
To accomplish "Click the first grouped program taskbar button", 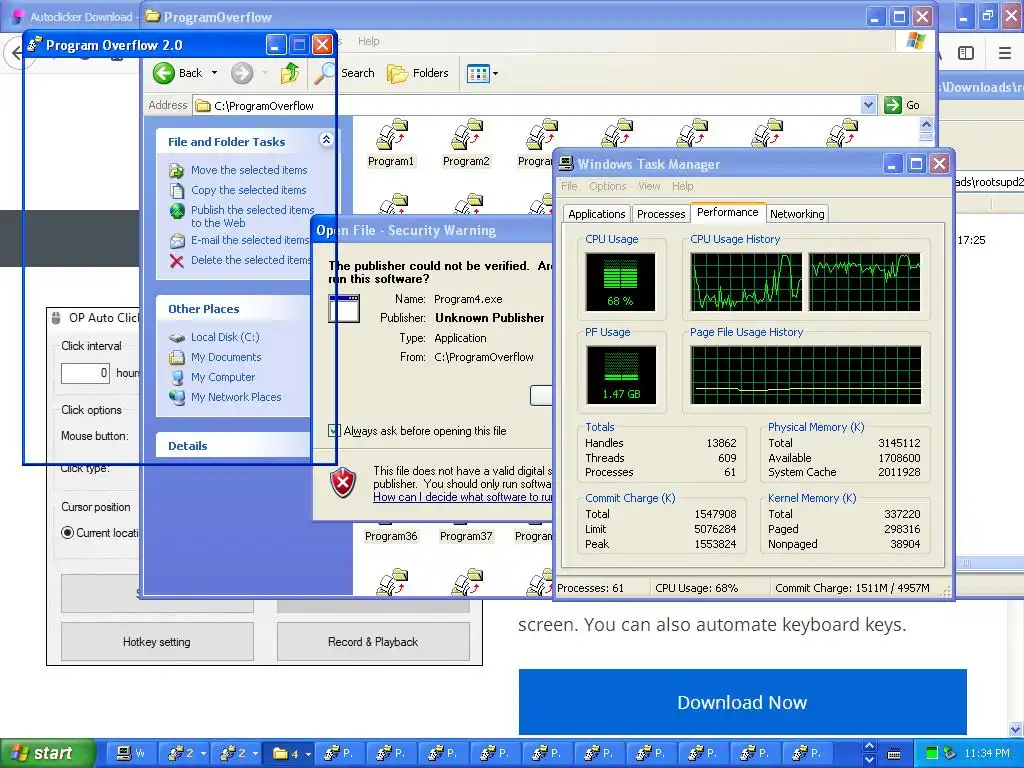I will click(x=186, y=754).
